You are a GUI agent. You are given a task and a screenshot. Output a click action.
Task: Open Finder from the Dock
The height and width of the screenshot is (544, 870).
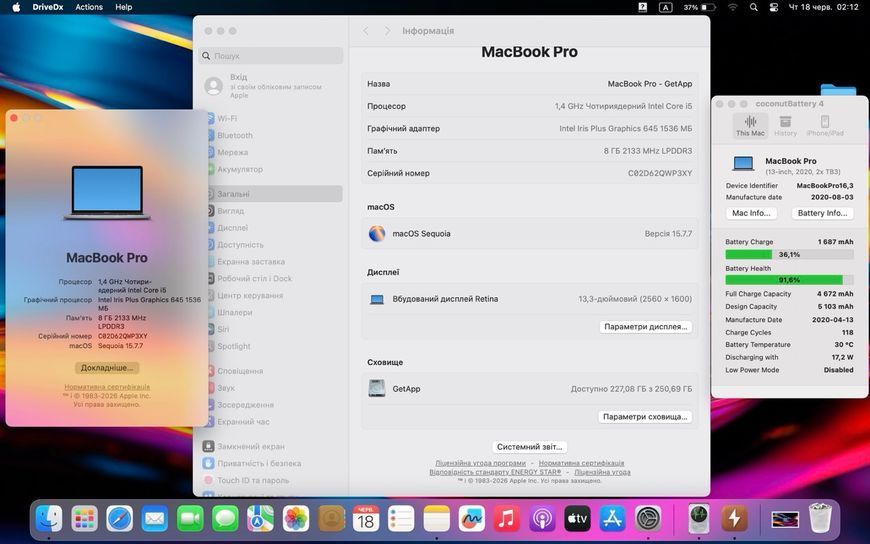point(49,519)
